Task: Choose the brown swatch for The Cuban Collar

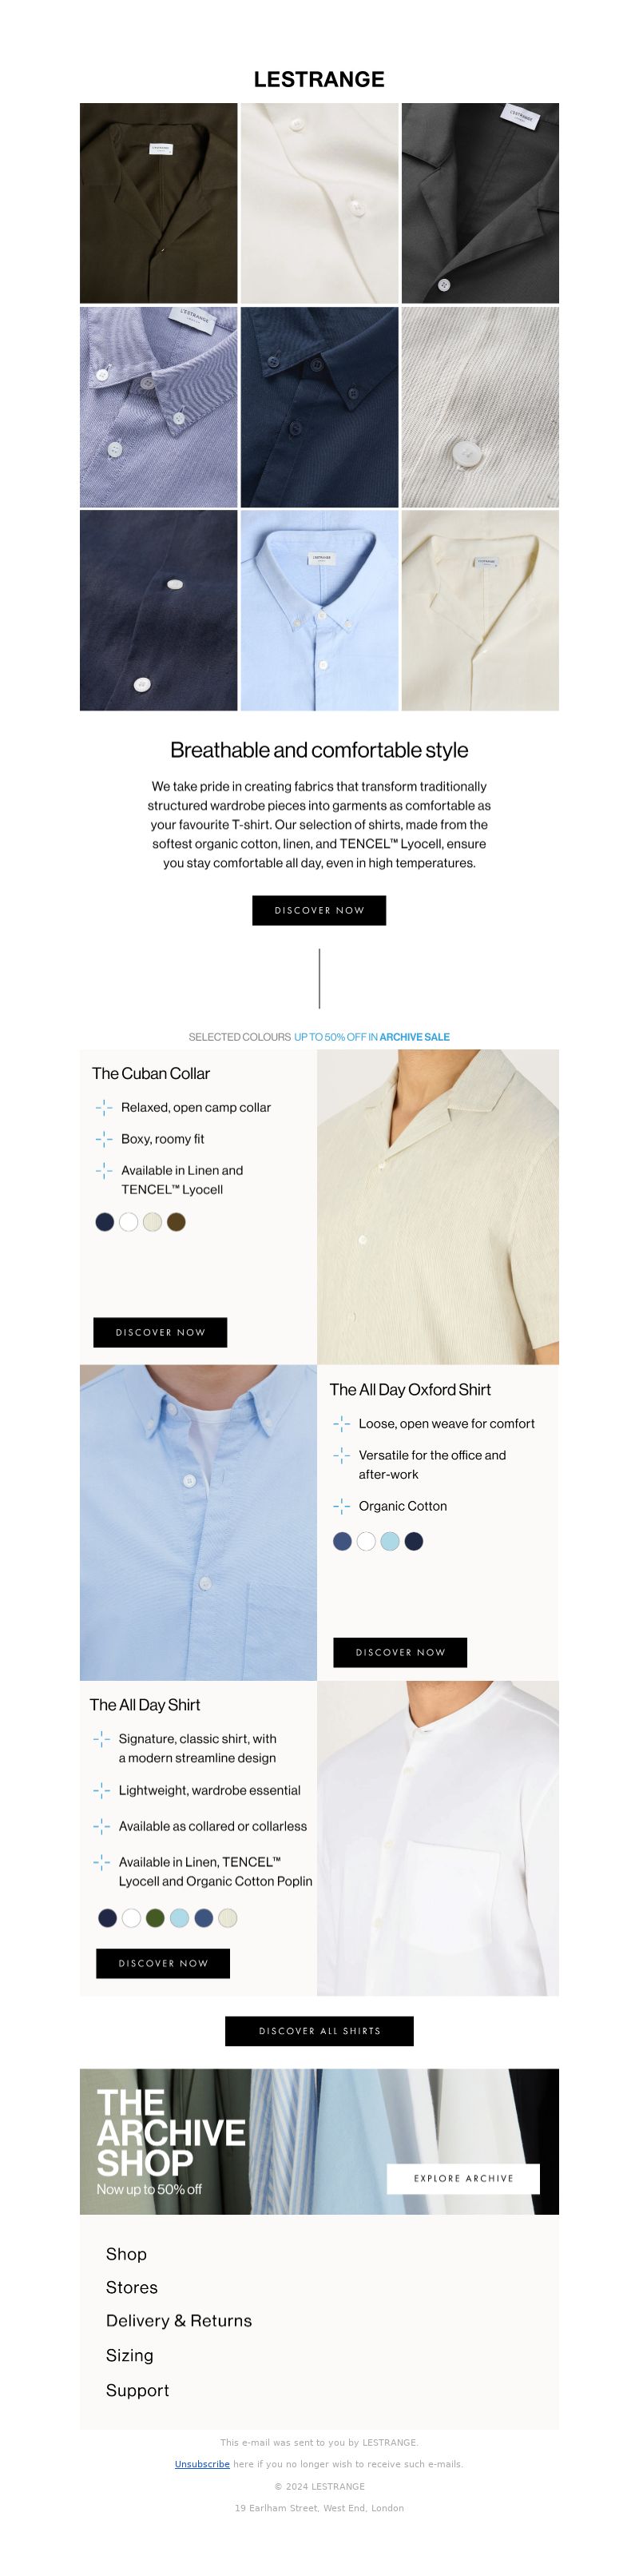Action: click(176, 1222)
